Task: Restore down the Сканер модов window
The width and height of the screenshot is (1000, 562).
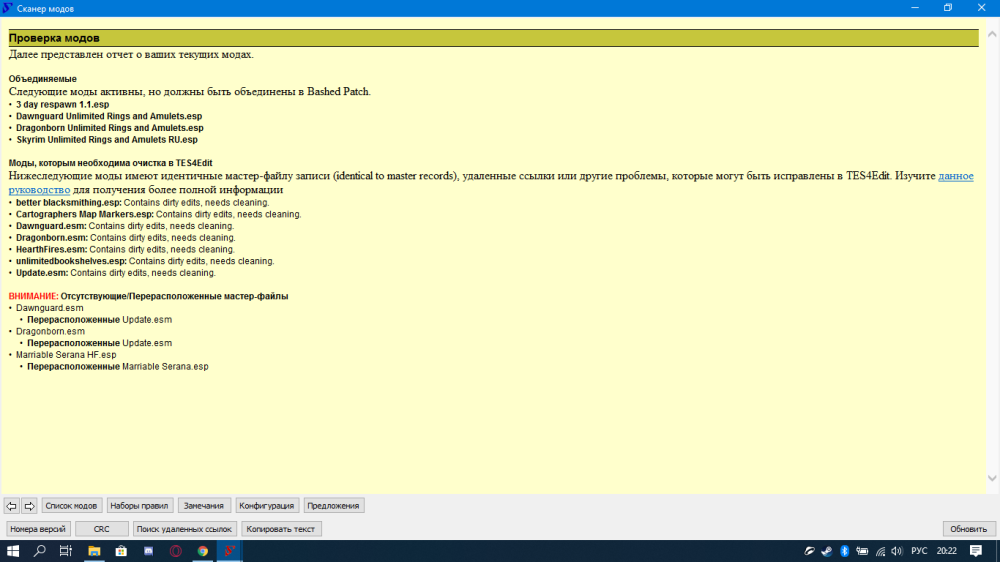Action: [x=948, y=8]
